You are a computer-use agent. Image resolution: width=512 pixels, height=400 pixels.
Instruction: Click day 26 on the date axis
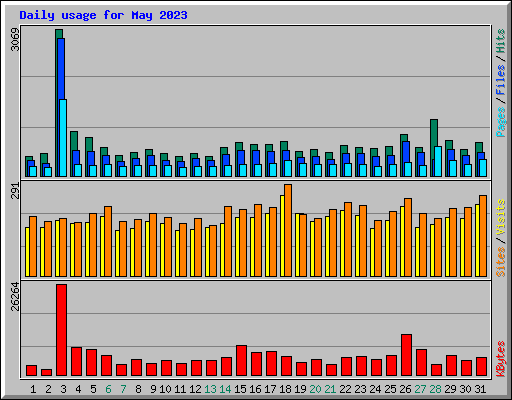tap(405, 389)
